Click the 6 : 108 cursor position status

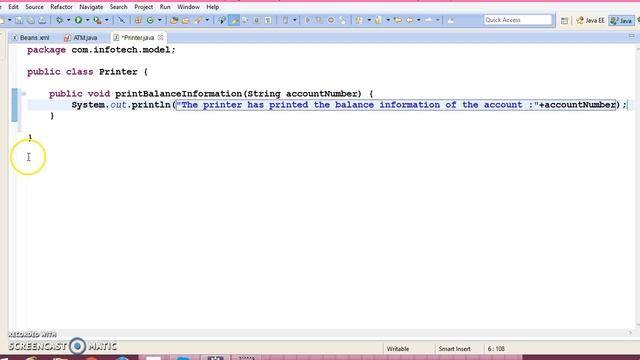pyautogui.click(x=496, y=349)
